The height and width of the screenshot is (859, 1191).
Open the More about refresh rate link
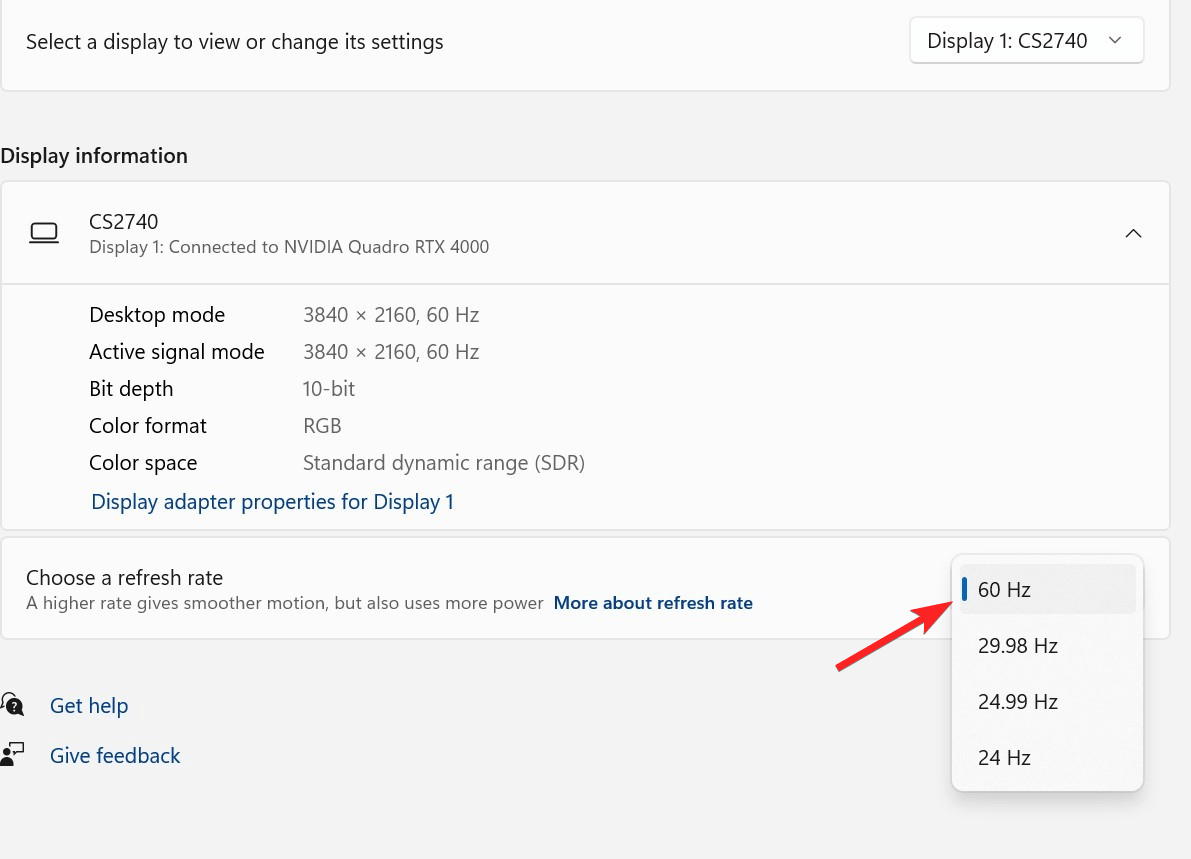click(653, 603)
